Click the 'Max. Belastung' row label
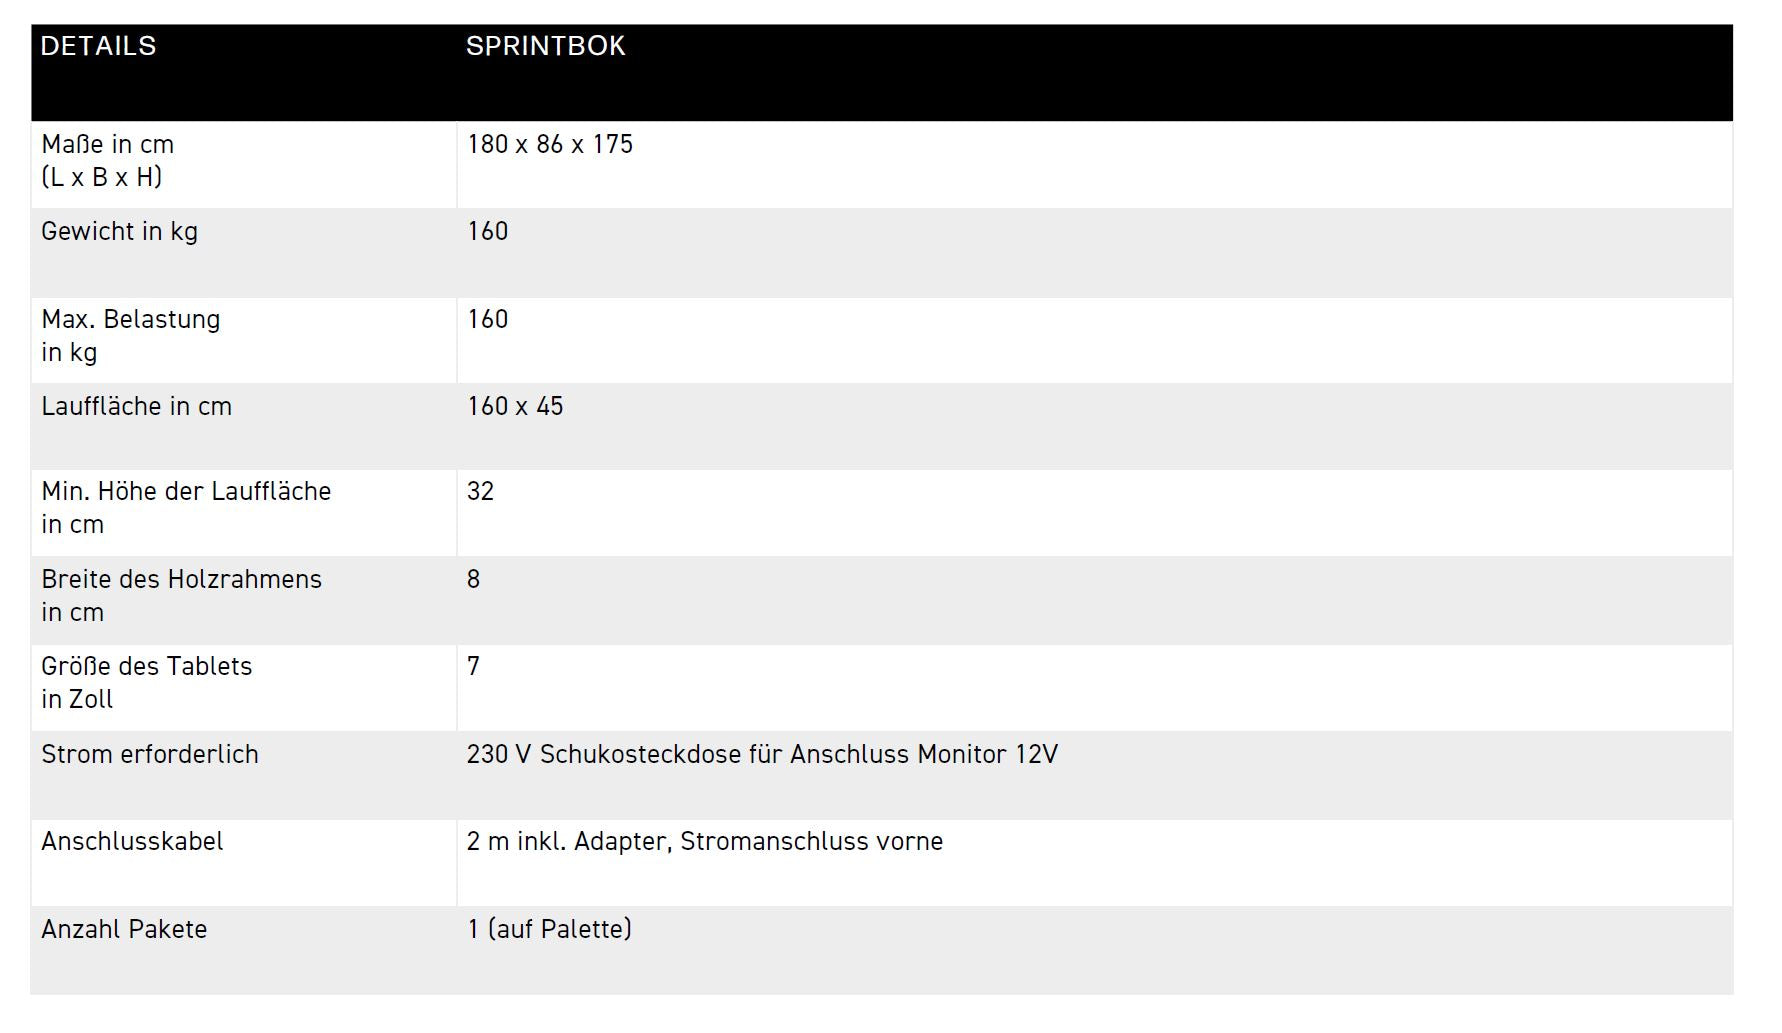This screenshot has width=1782, height=1033. [130, 320]
